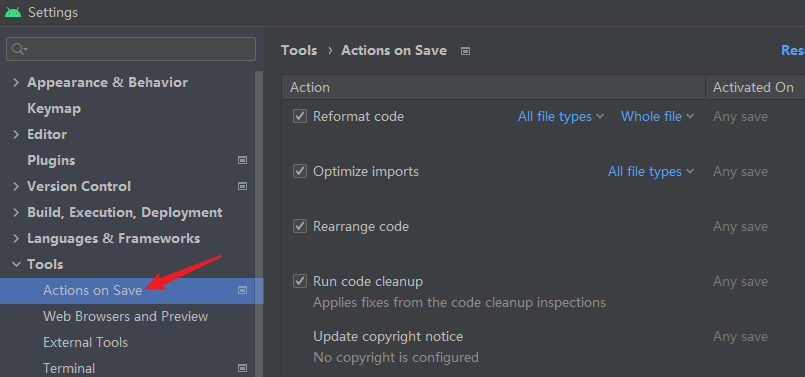This screenshot has width=805, height=377.
Task: Toggle the Optimize imports checkbox
Action: 300,171
